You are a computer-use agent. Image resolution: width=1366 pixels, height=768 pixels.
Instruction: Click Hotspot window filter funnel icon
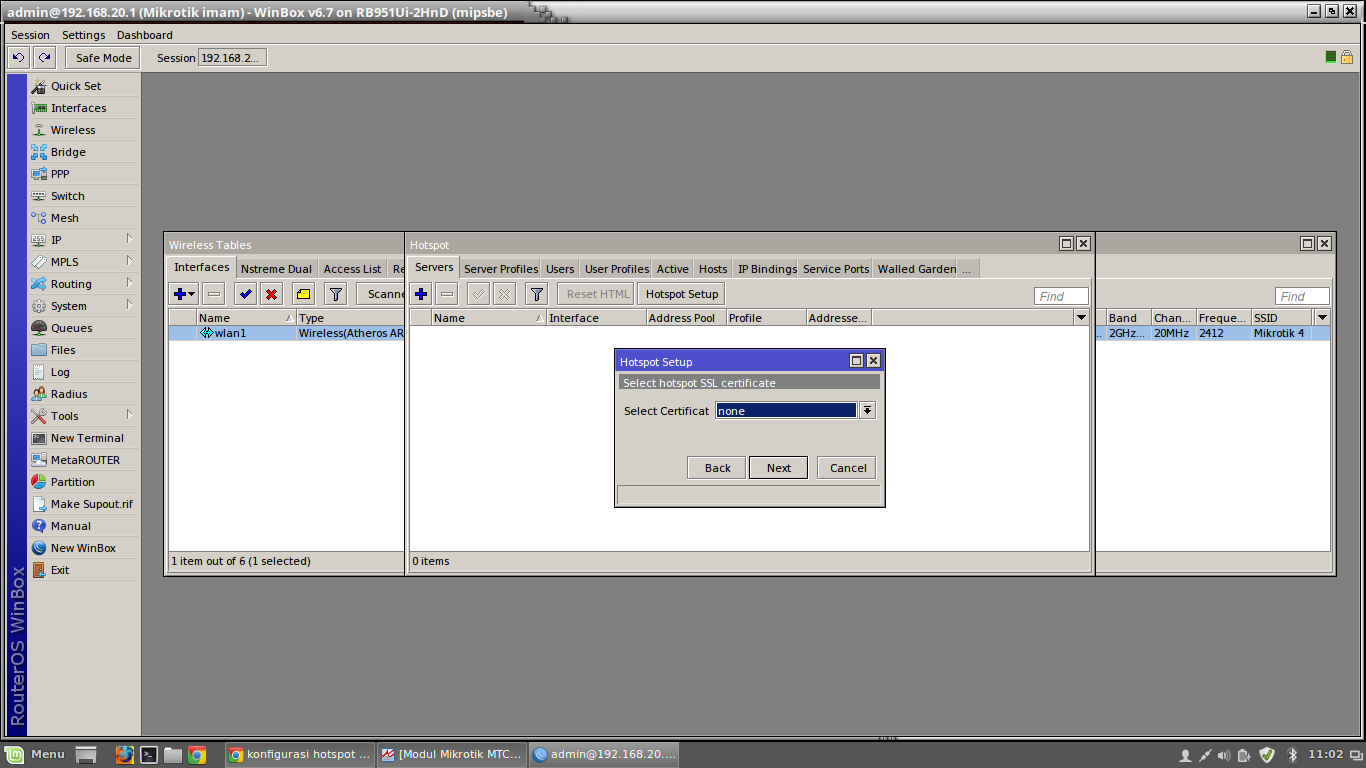point(537,294)
